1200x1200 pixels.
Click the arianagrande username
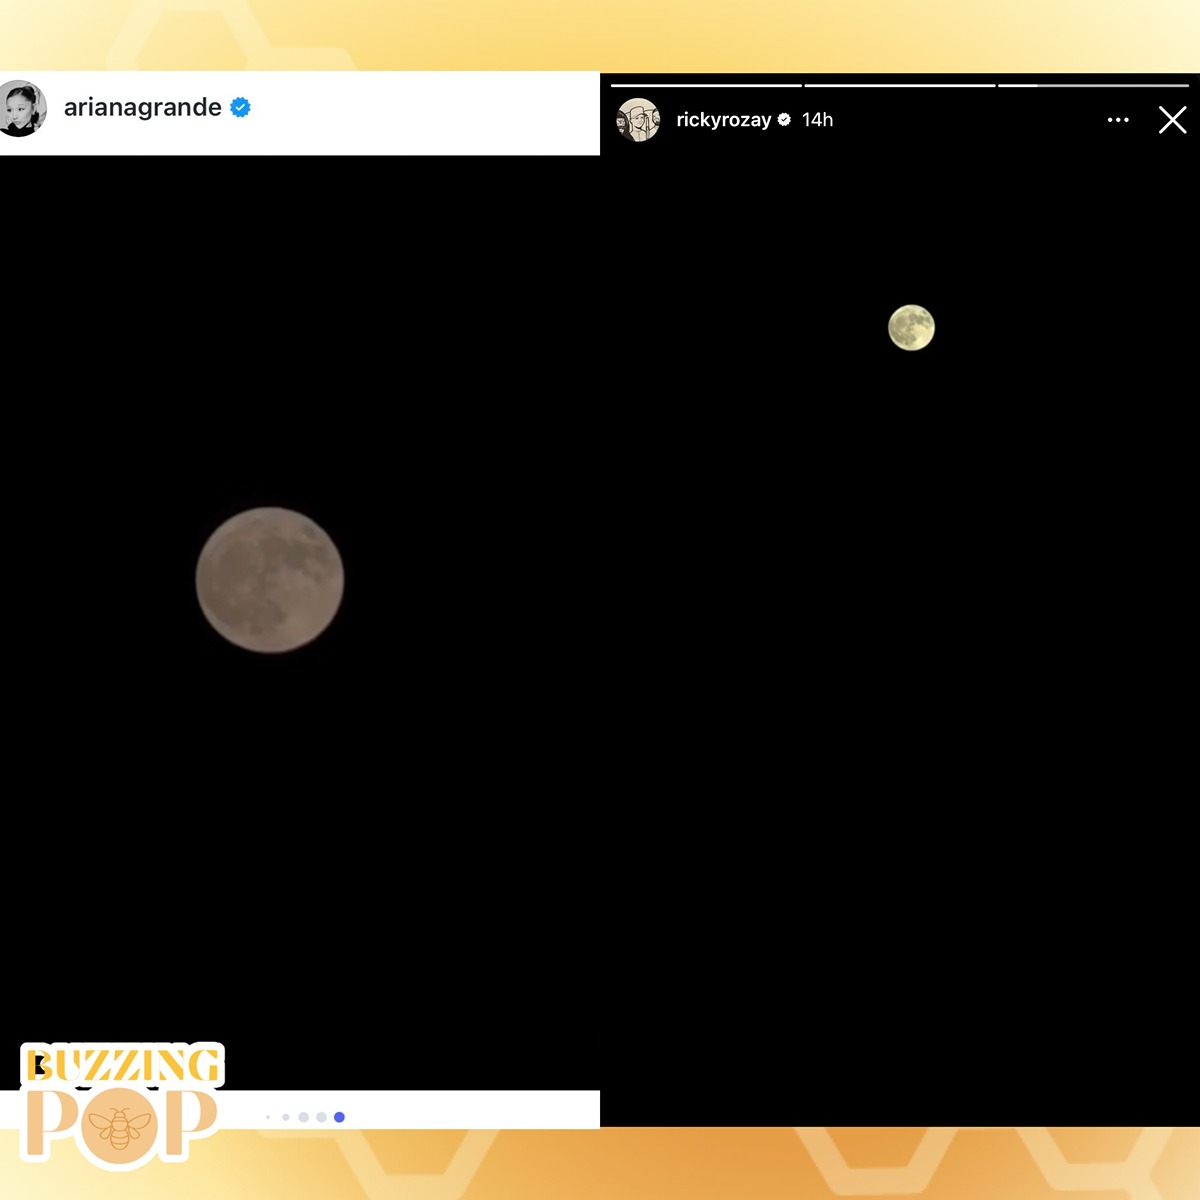click(143, 107)
